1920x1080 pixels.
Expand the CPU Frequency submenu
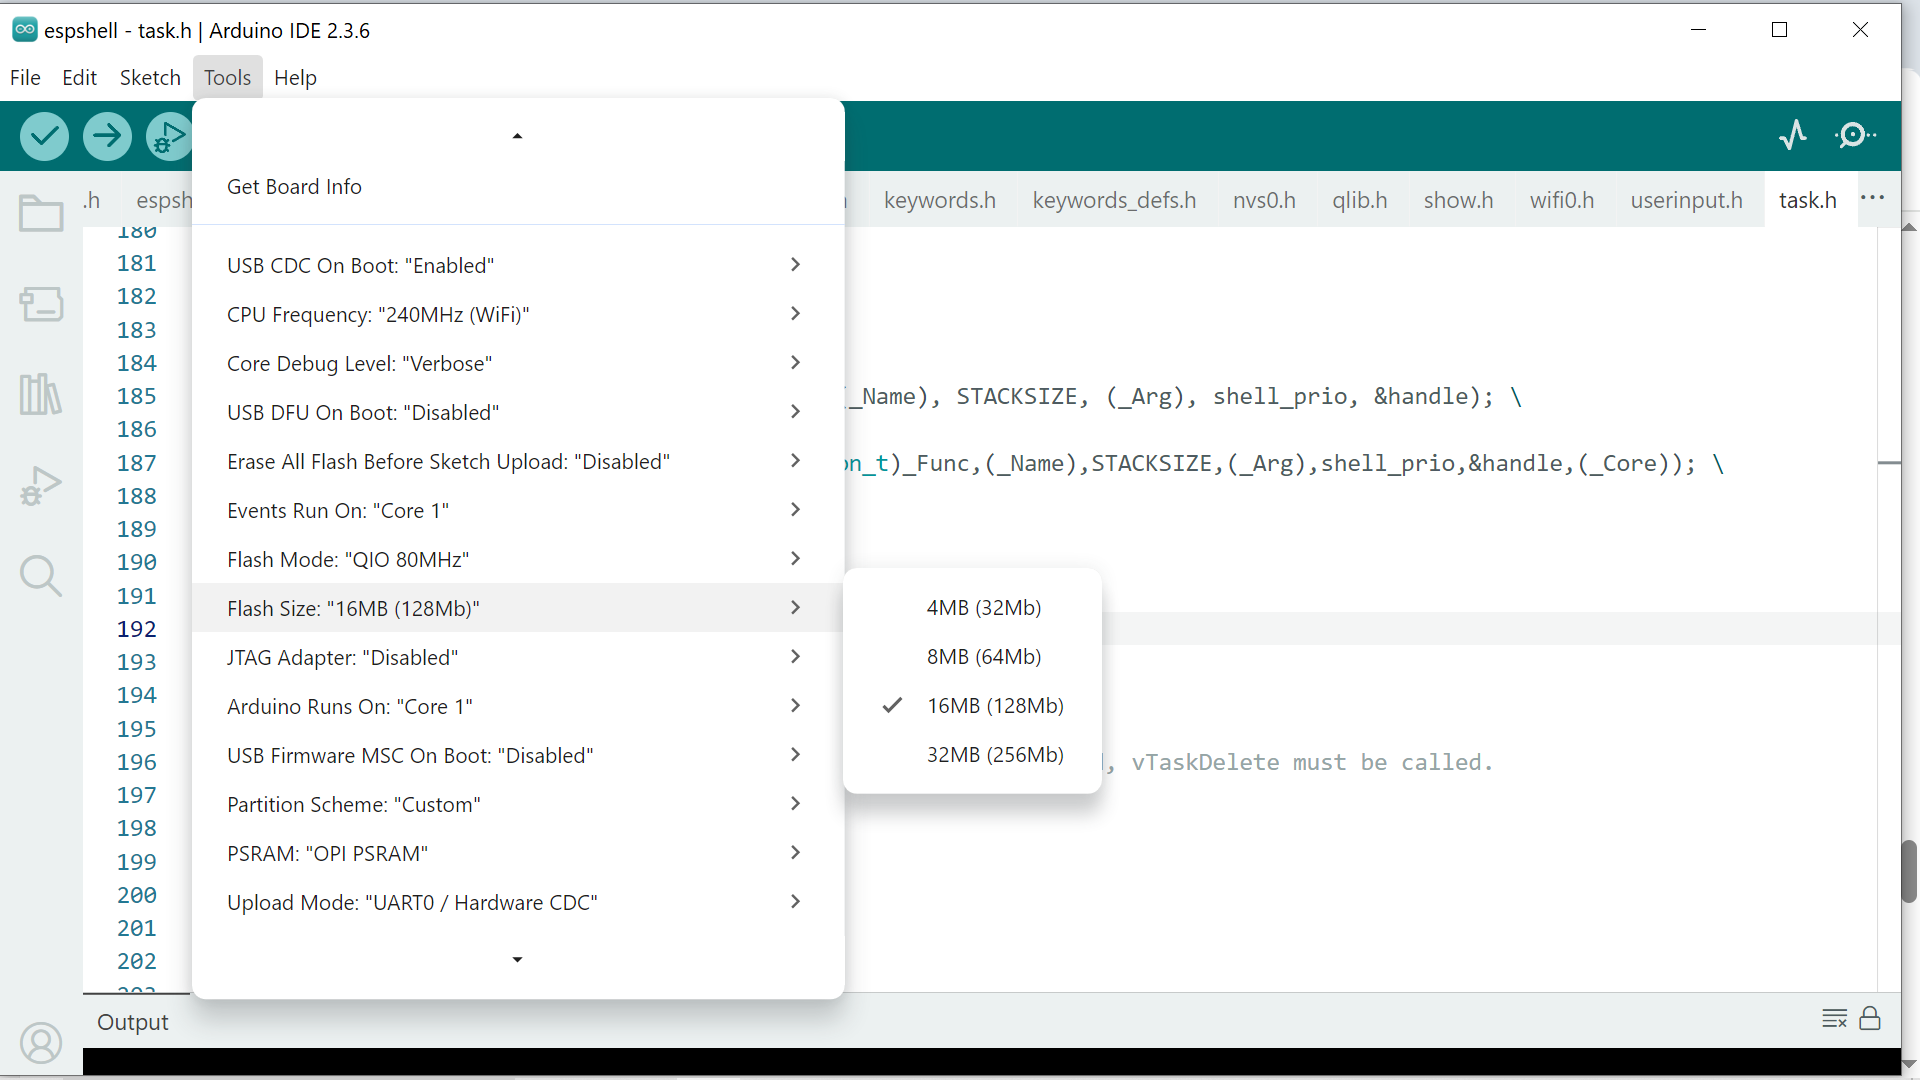click(x=518, y=314)
